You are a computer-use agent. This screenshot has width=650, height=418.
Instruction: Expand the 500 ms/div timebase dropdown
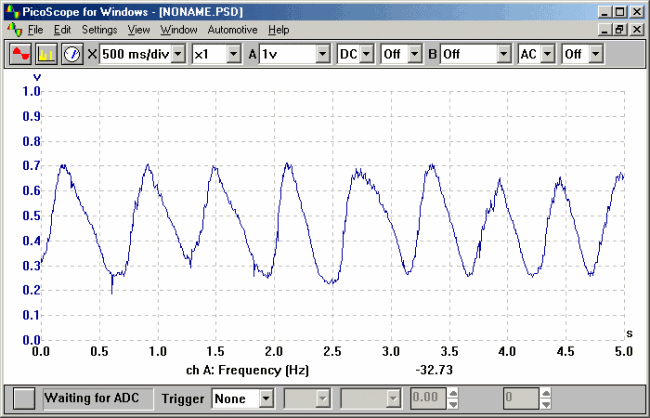pyautogui.click(x=178, y=54)
